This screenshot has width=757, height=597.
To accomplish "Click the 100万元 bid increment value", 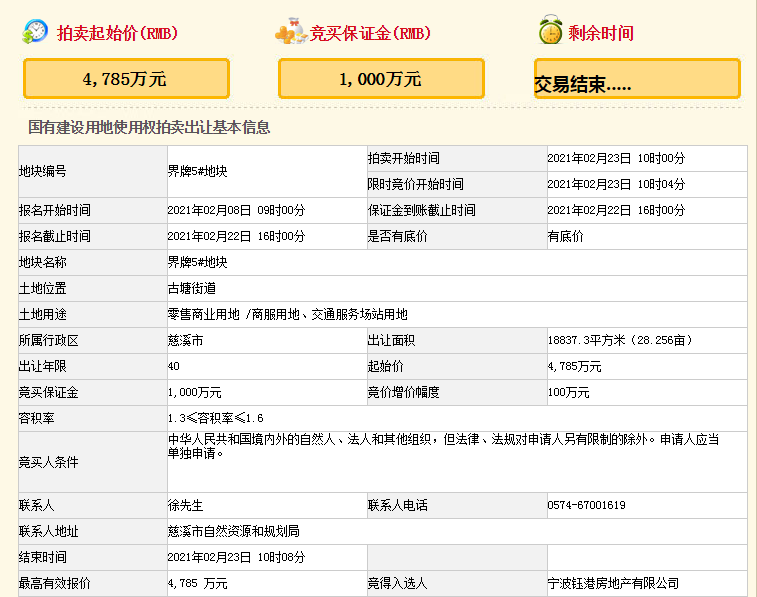I will point(568,392).
